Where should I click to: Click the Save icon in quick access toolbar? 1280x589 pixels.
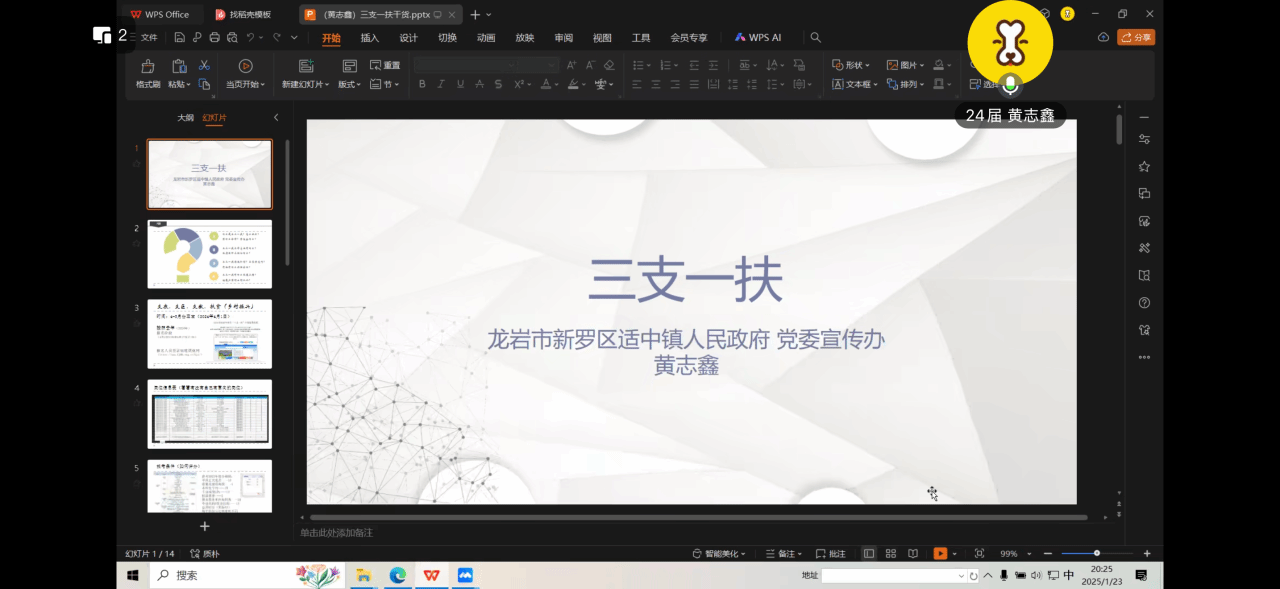[x=179, y=38]
